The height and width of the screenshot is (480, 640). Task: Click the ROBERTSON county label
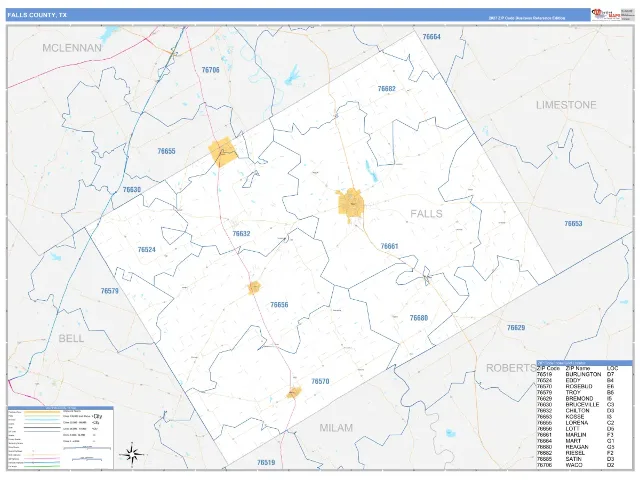point(511,368)
